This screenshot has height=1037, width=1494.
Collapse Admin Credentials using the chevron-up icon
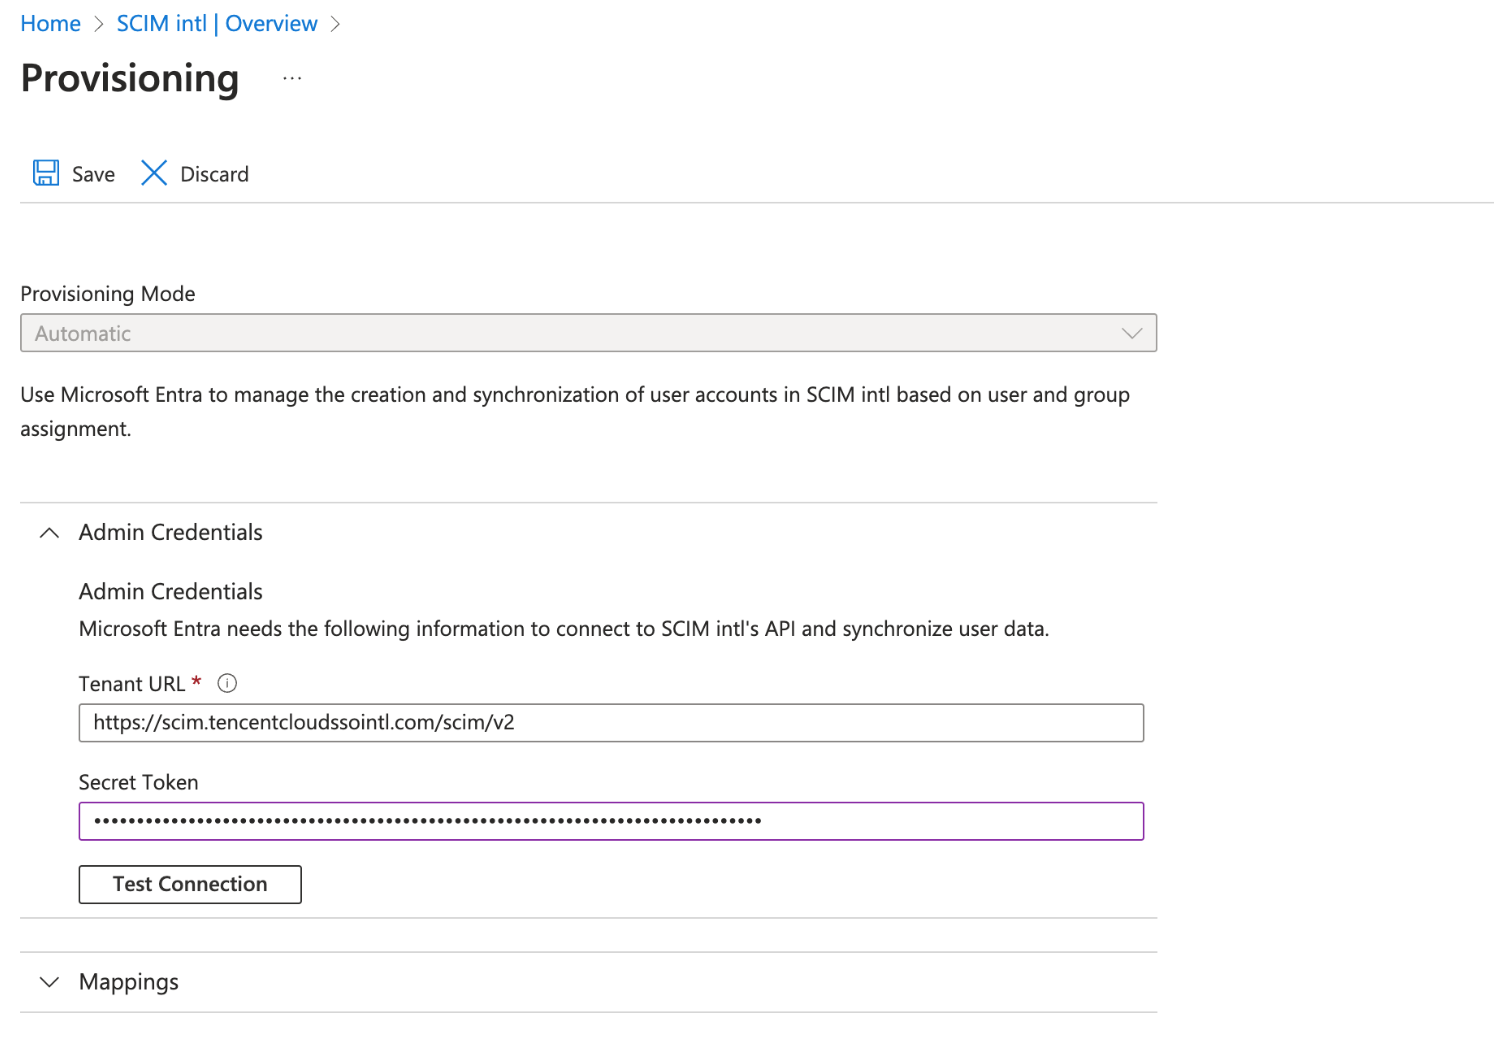coord(49,533)
